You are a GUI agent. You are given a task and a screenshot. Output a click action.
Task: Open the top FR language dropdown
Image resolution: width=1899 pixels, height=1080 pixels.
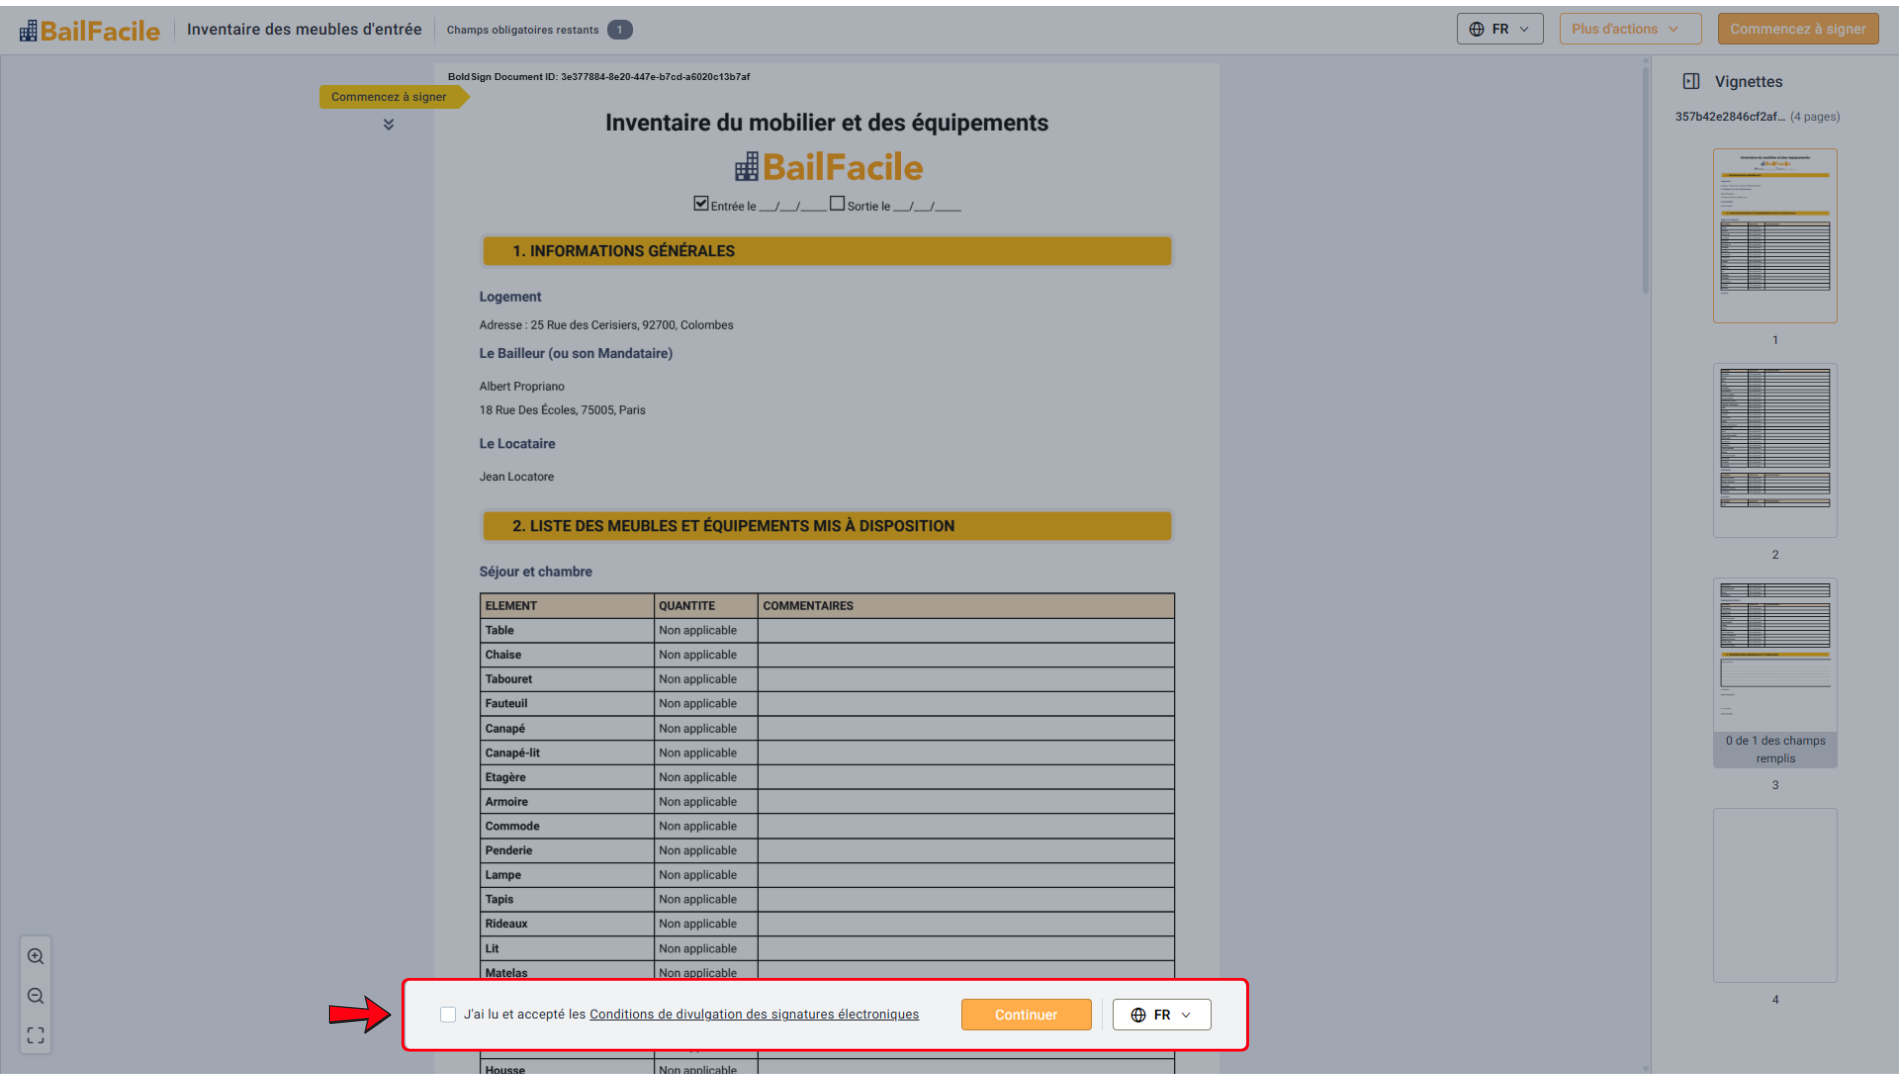(1499, 29)
